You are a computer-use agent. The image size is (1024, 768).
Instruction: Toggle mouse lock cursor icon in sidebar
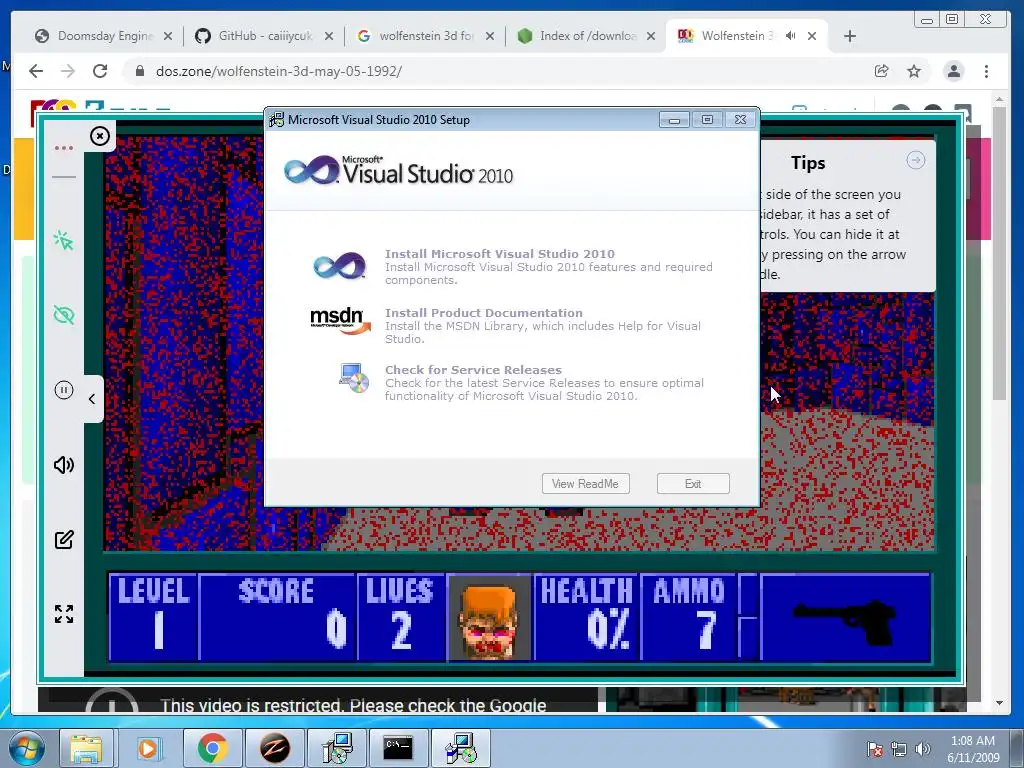coord(64,240)
